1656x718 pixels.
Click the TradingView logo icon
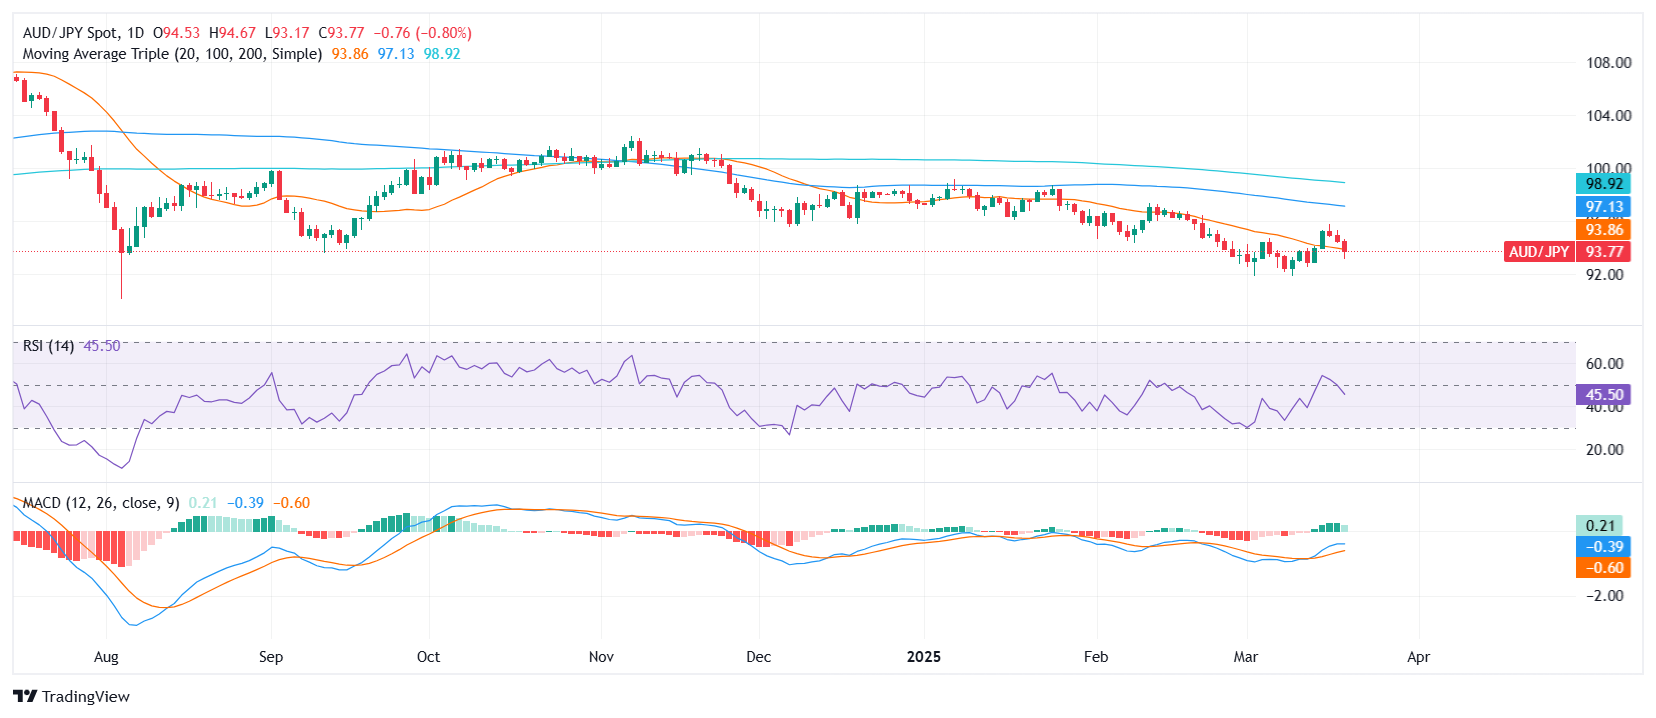[25, 697]
